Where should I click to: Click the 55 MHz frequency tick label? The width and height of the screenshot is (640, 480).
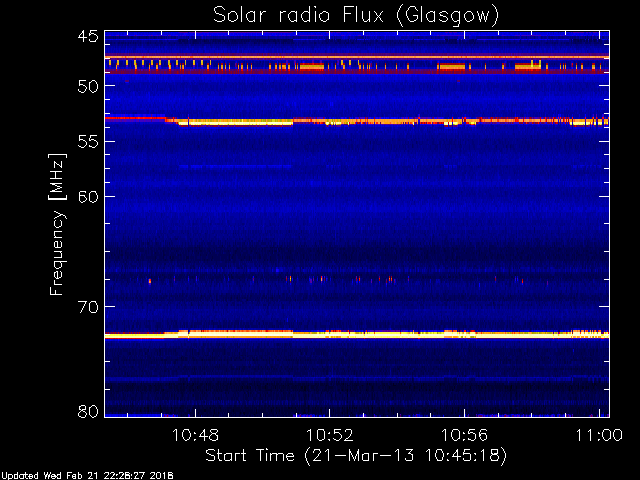click(x=88, y=142)
